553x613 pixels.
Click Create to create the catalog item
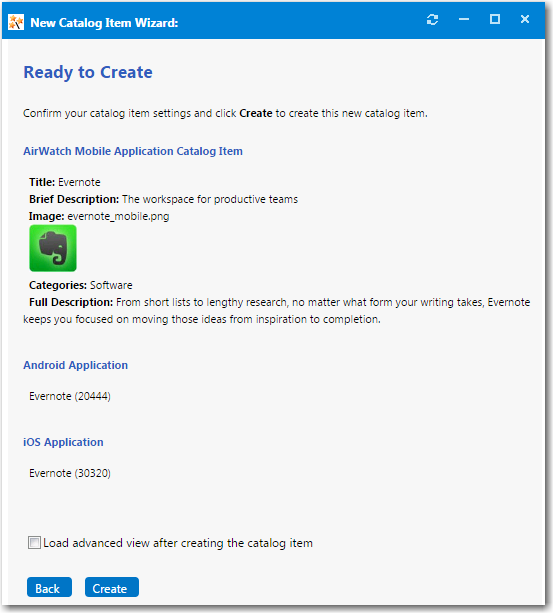(x=112, y=587)
